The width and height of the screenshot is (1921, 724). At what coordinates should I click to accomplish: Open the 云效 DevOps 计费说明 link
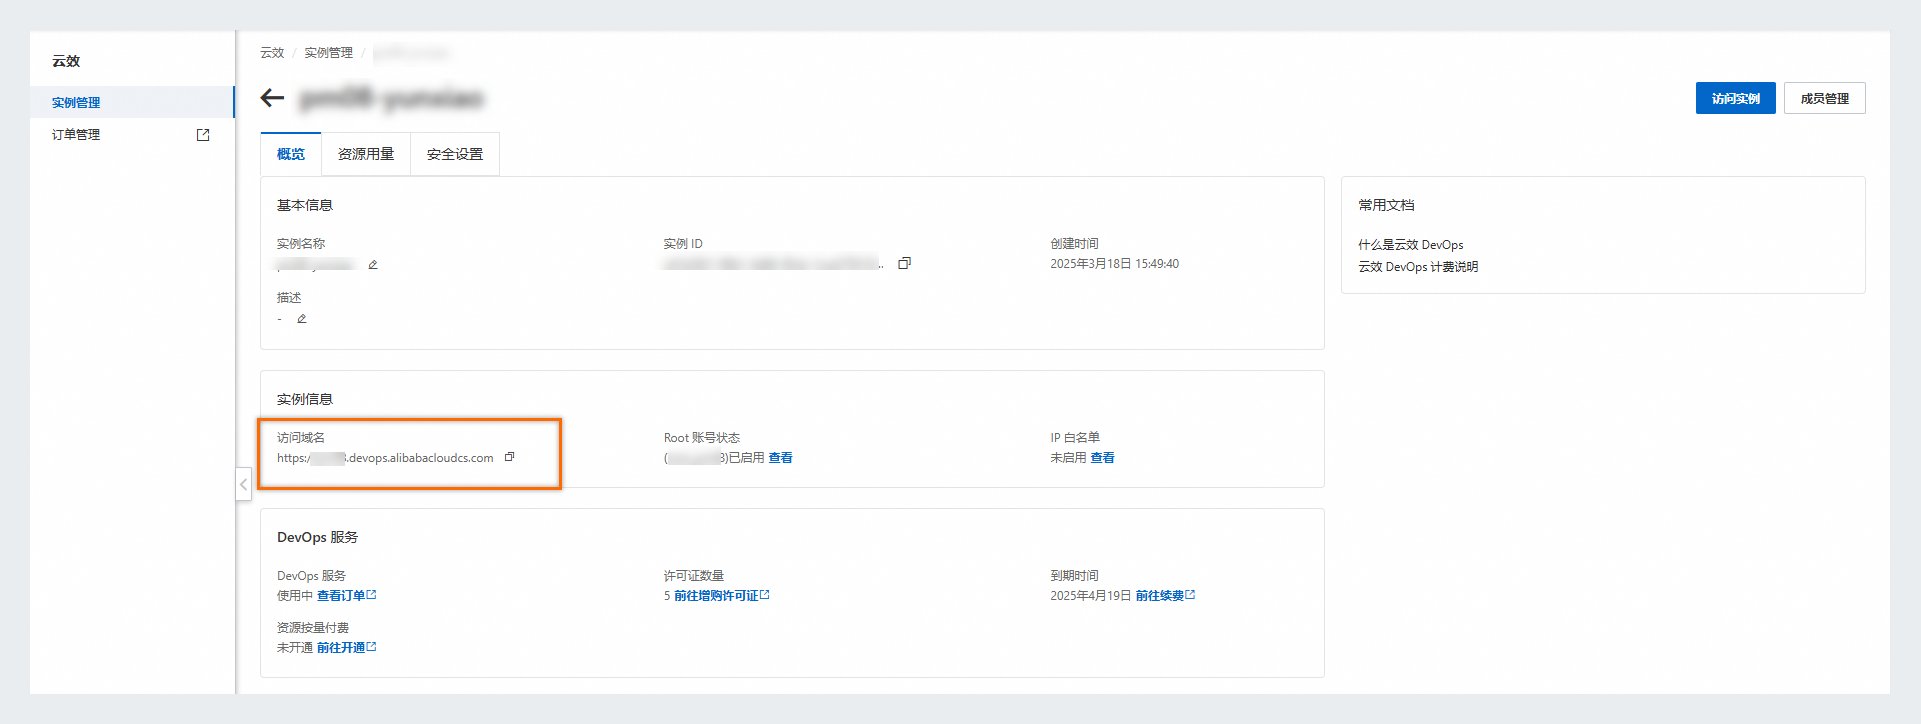tap(1418, 267)
